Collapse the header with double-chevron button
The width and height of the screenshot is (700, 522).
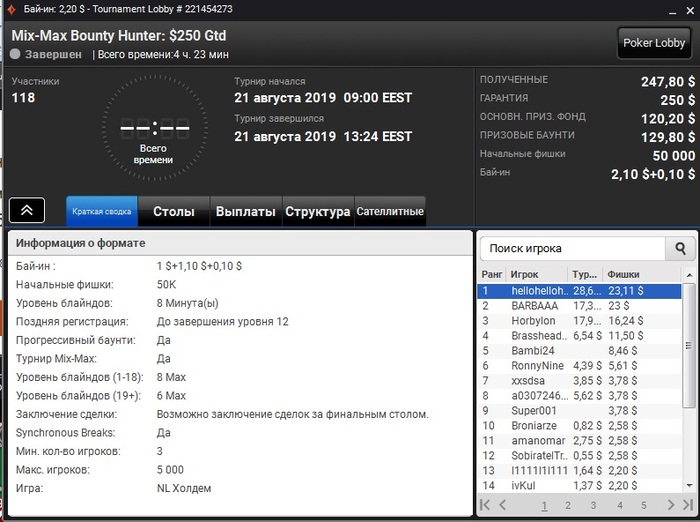pos(27,210)
